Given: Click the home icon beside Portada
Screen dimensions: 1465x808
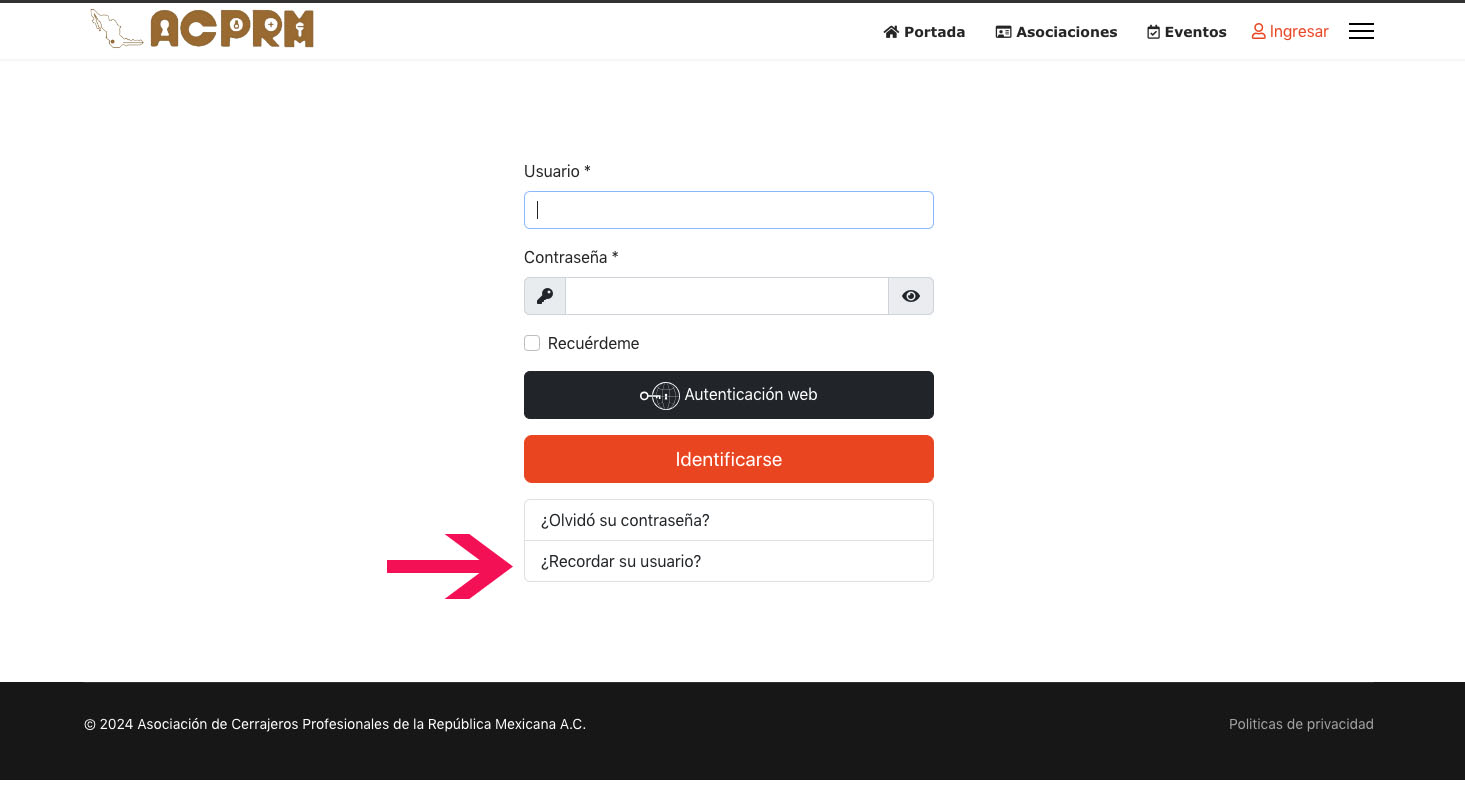Looking at the screenshot, I should 891,32.
